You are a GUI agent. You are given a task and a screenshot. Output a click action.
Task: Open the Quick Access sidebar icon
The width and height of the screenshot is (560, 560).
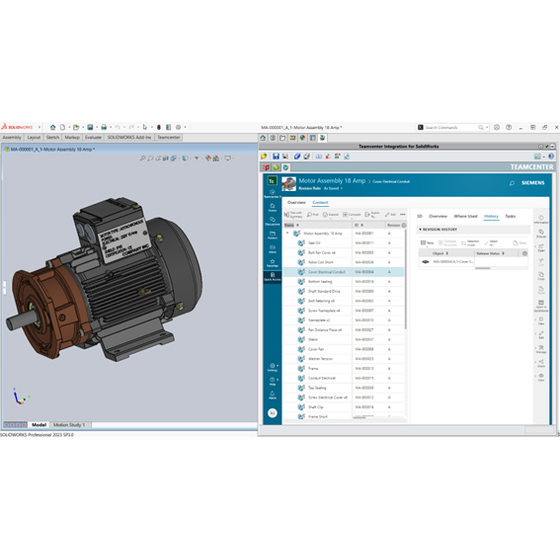point(272,276)
